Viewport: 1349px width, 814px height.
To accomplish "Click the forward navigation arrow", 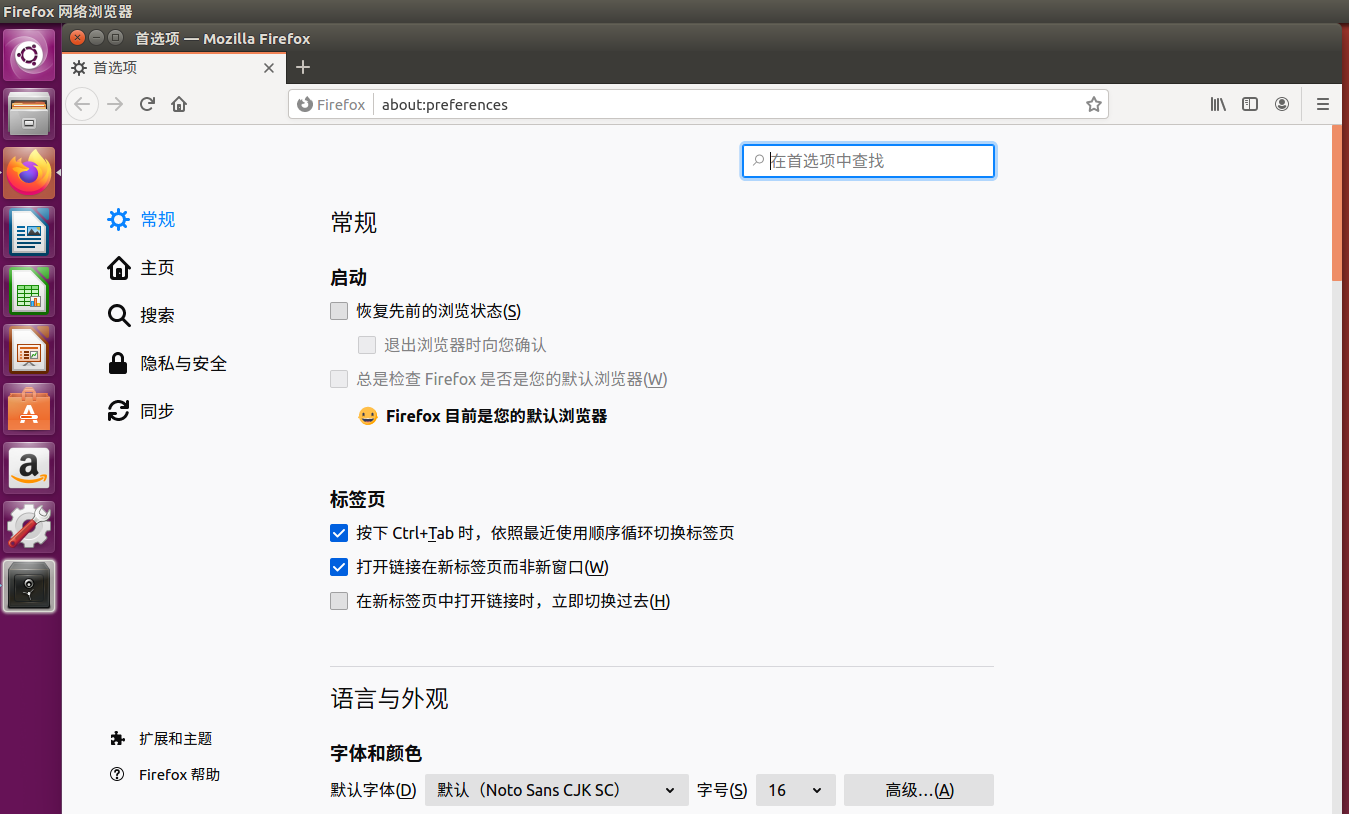I will click(115, 104).
